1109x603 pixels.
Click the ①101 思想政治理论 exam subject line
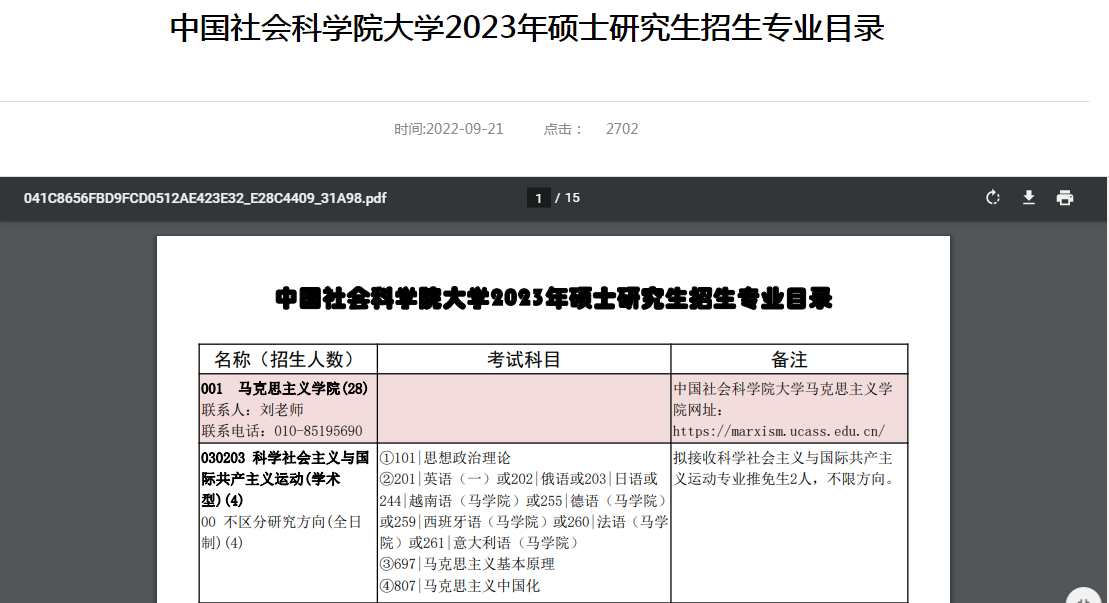(x=445, y=458)
